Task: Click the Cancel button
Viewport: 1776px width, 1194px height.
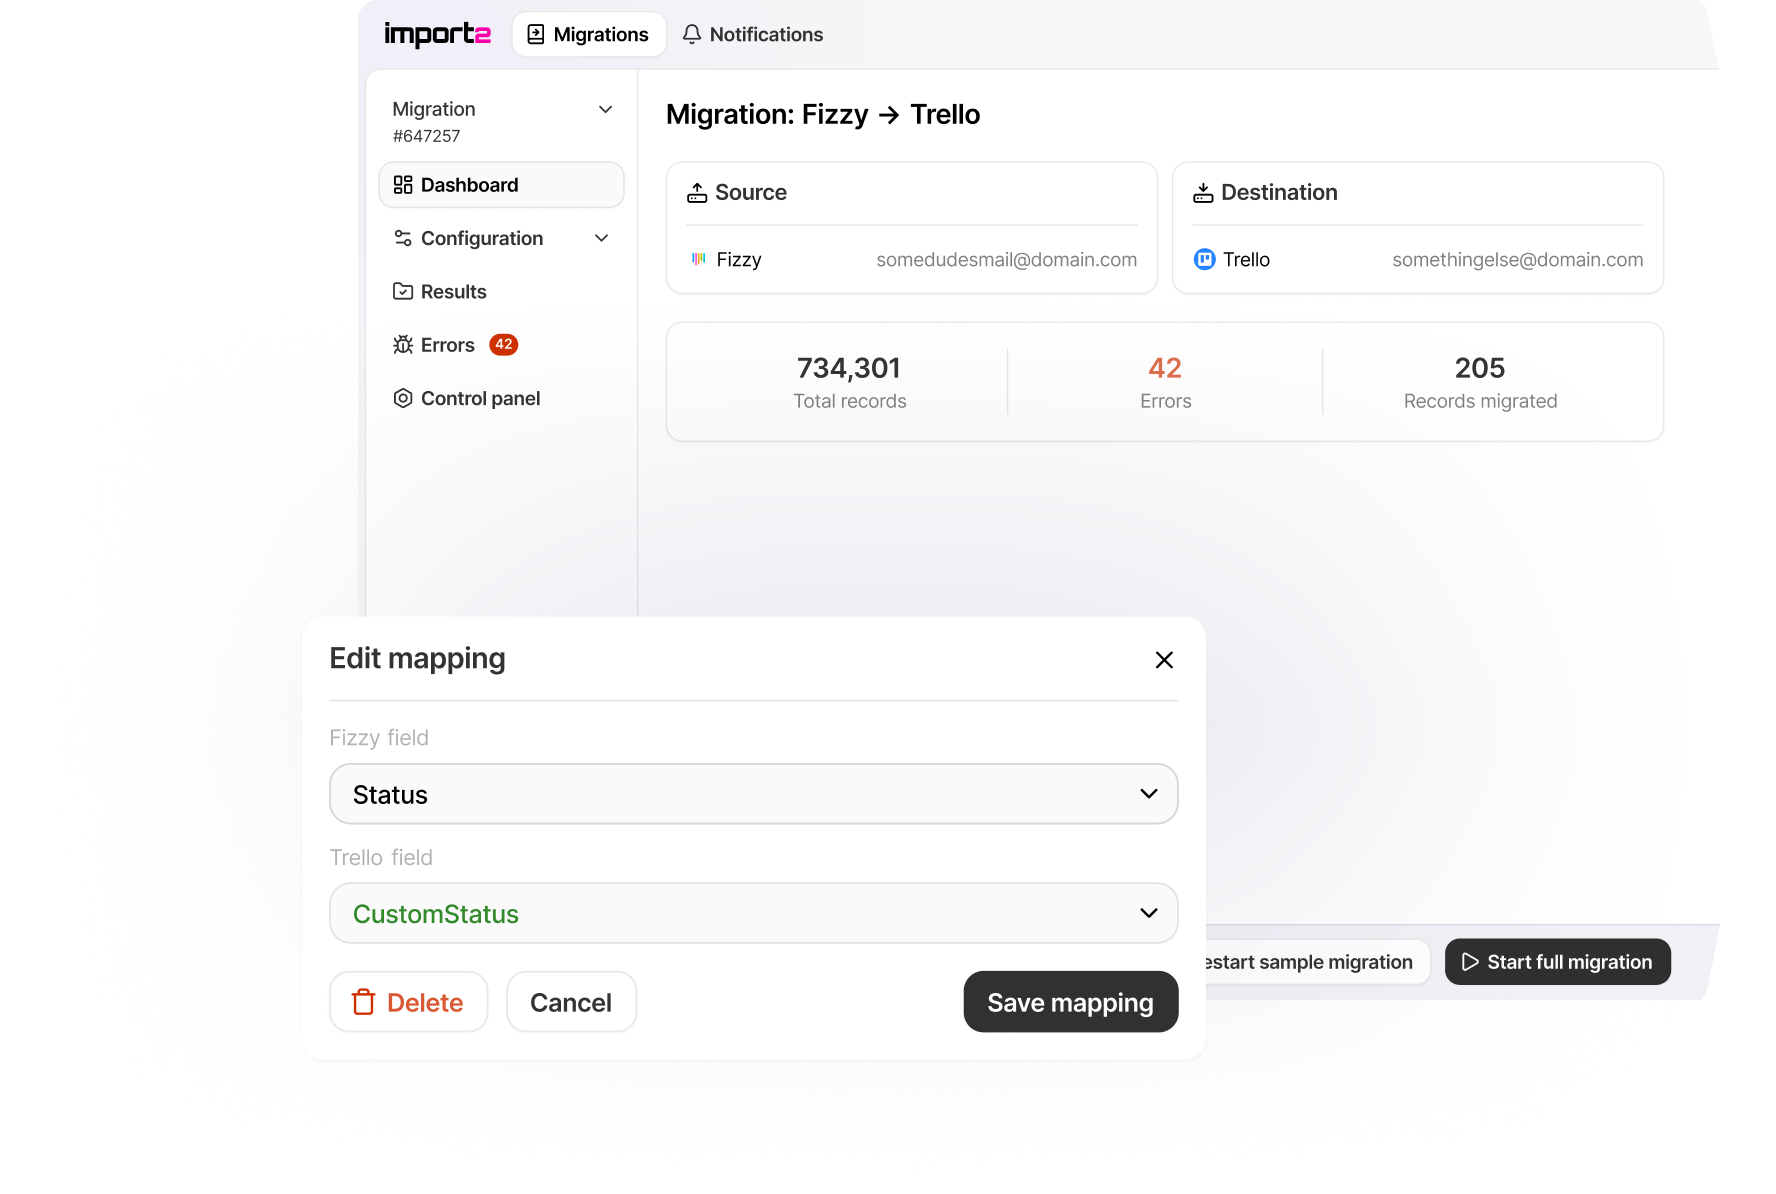Action: pyautogui.click(x=571, y=1002)
